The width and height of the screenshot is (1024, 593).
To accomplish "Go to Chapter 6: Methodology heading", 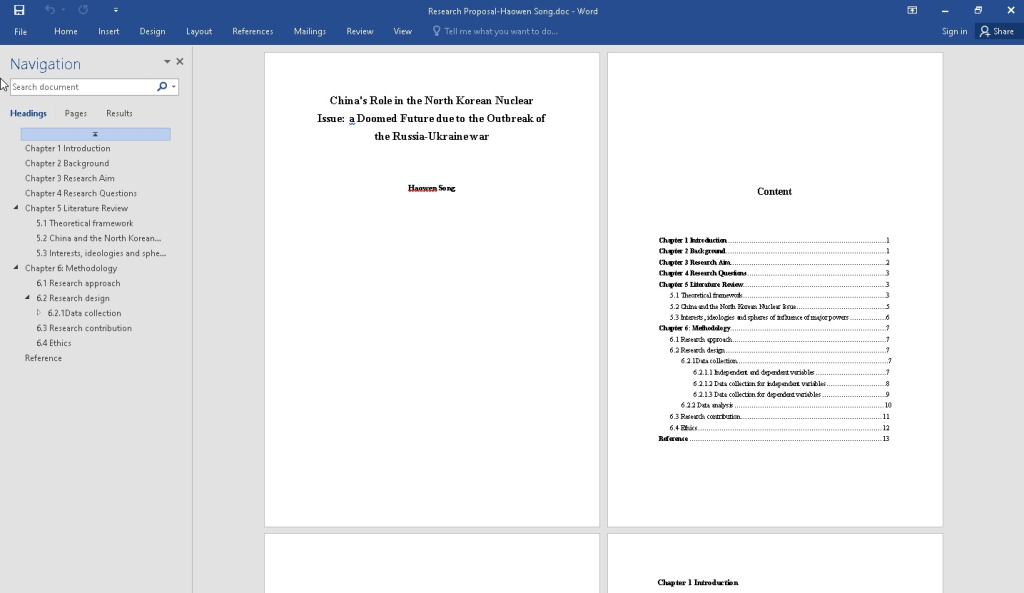I will [x=71, y=268].
